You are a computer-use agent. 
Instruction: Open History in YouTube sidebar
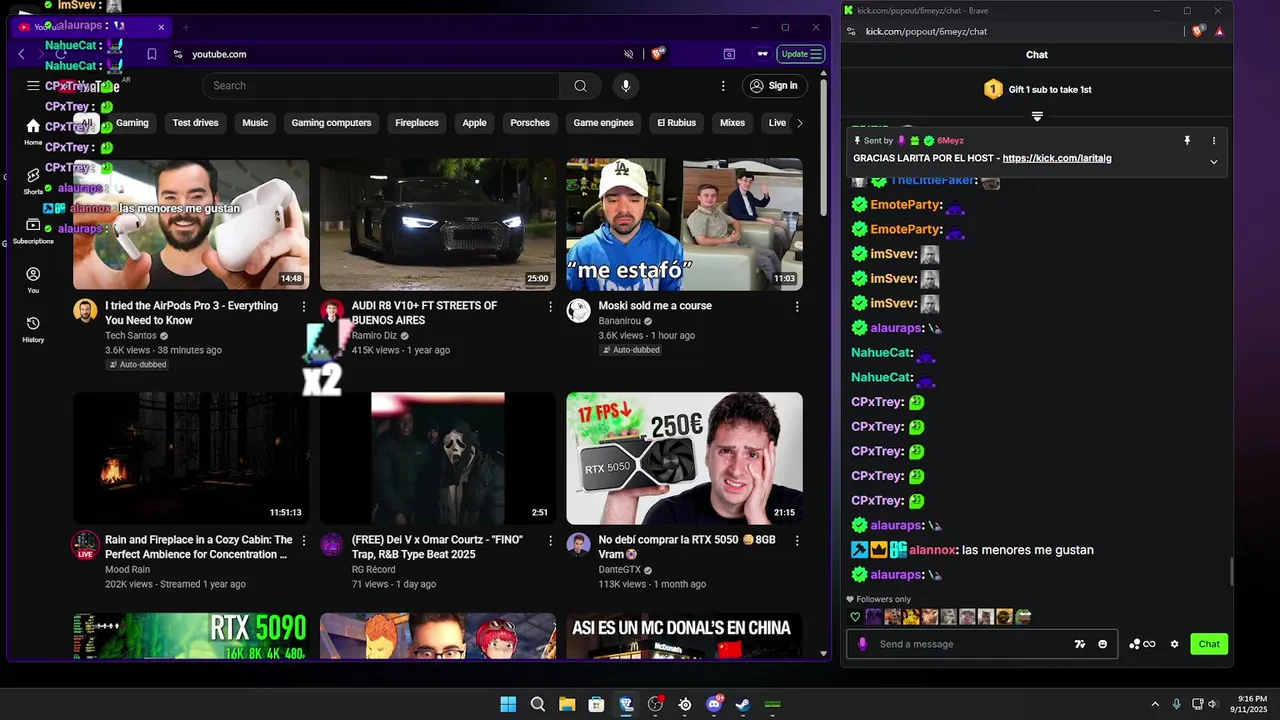coord(33,329)
